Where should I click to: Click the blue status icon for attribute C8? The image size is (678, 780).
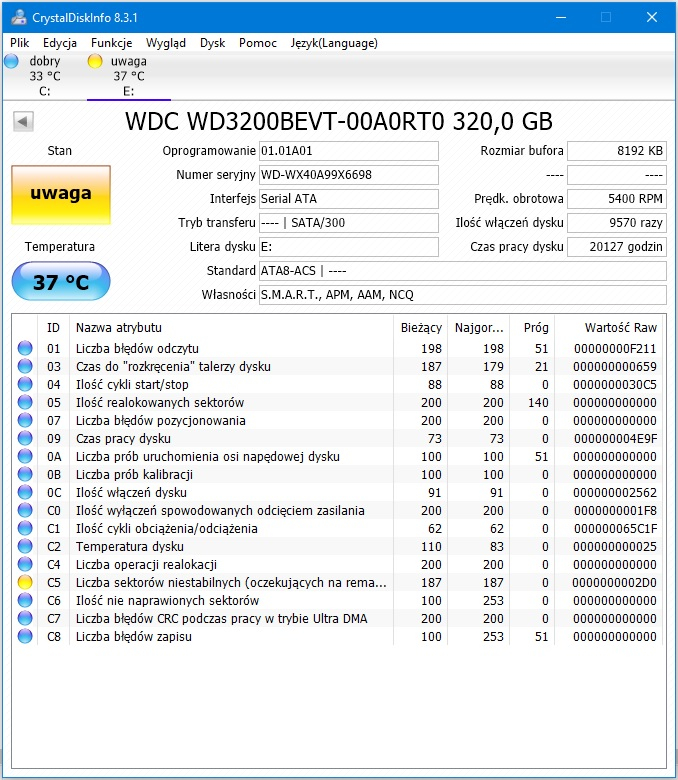25,636
